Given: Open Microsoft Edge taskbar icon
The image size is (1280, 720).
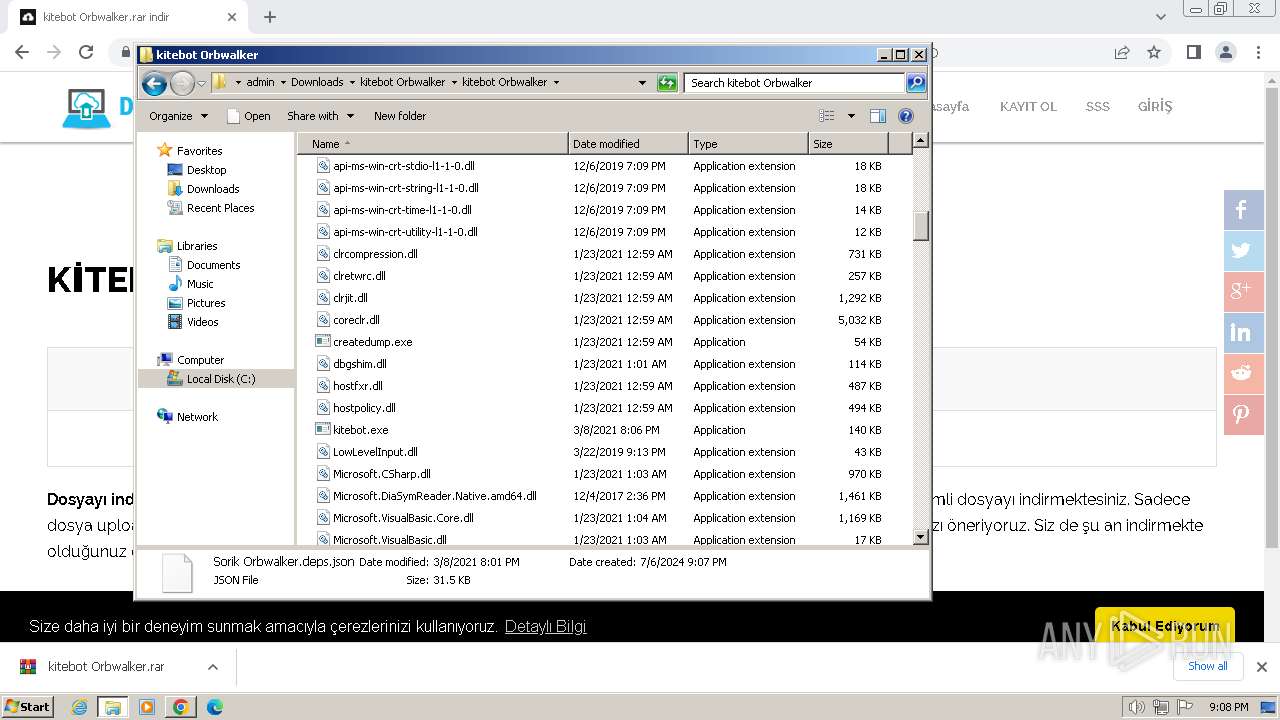Looking at the screenshot, I should coord(214,707).
